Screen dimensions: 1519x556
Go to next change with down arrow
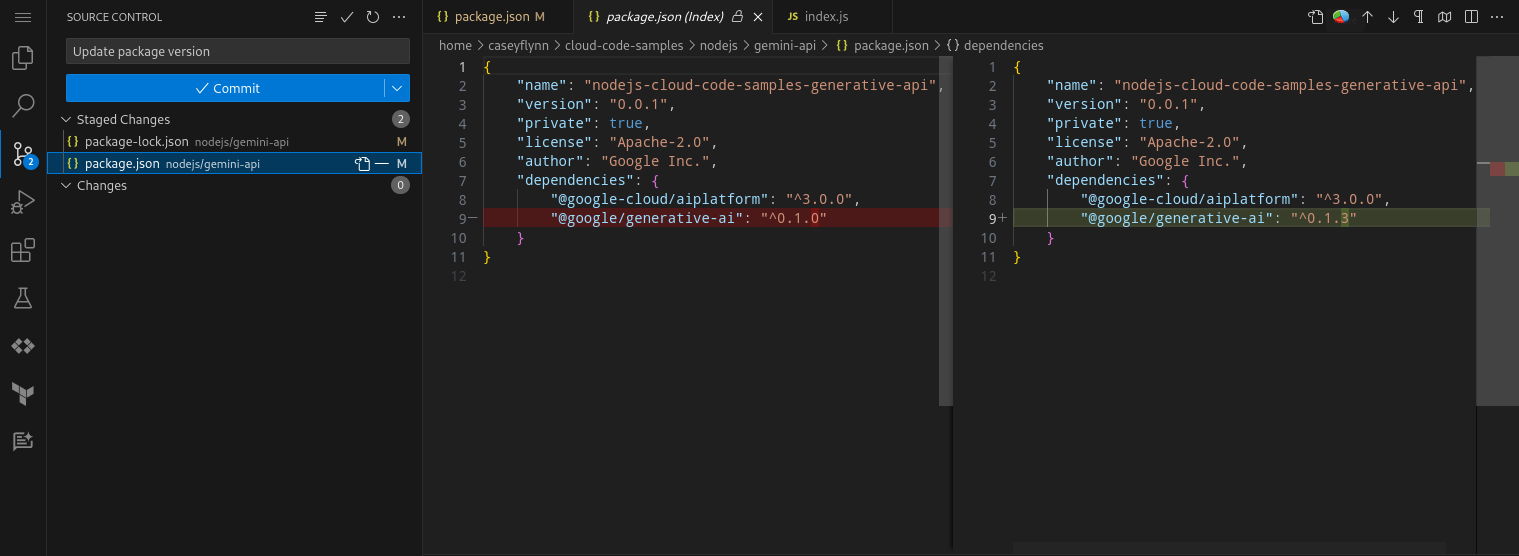pos(1393,17)
